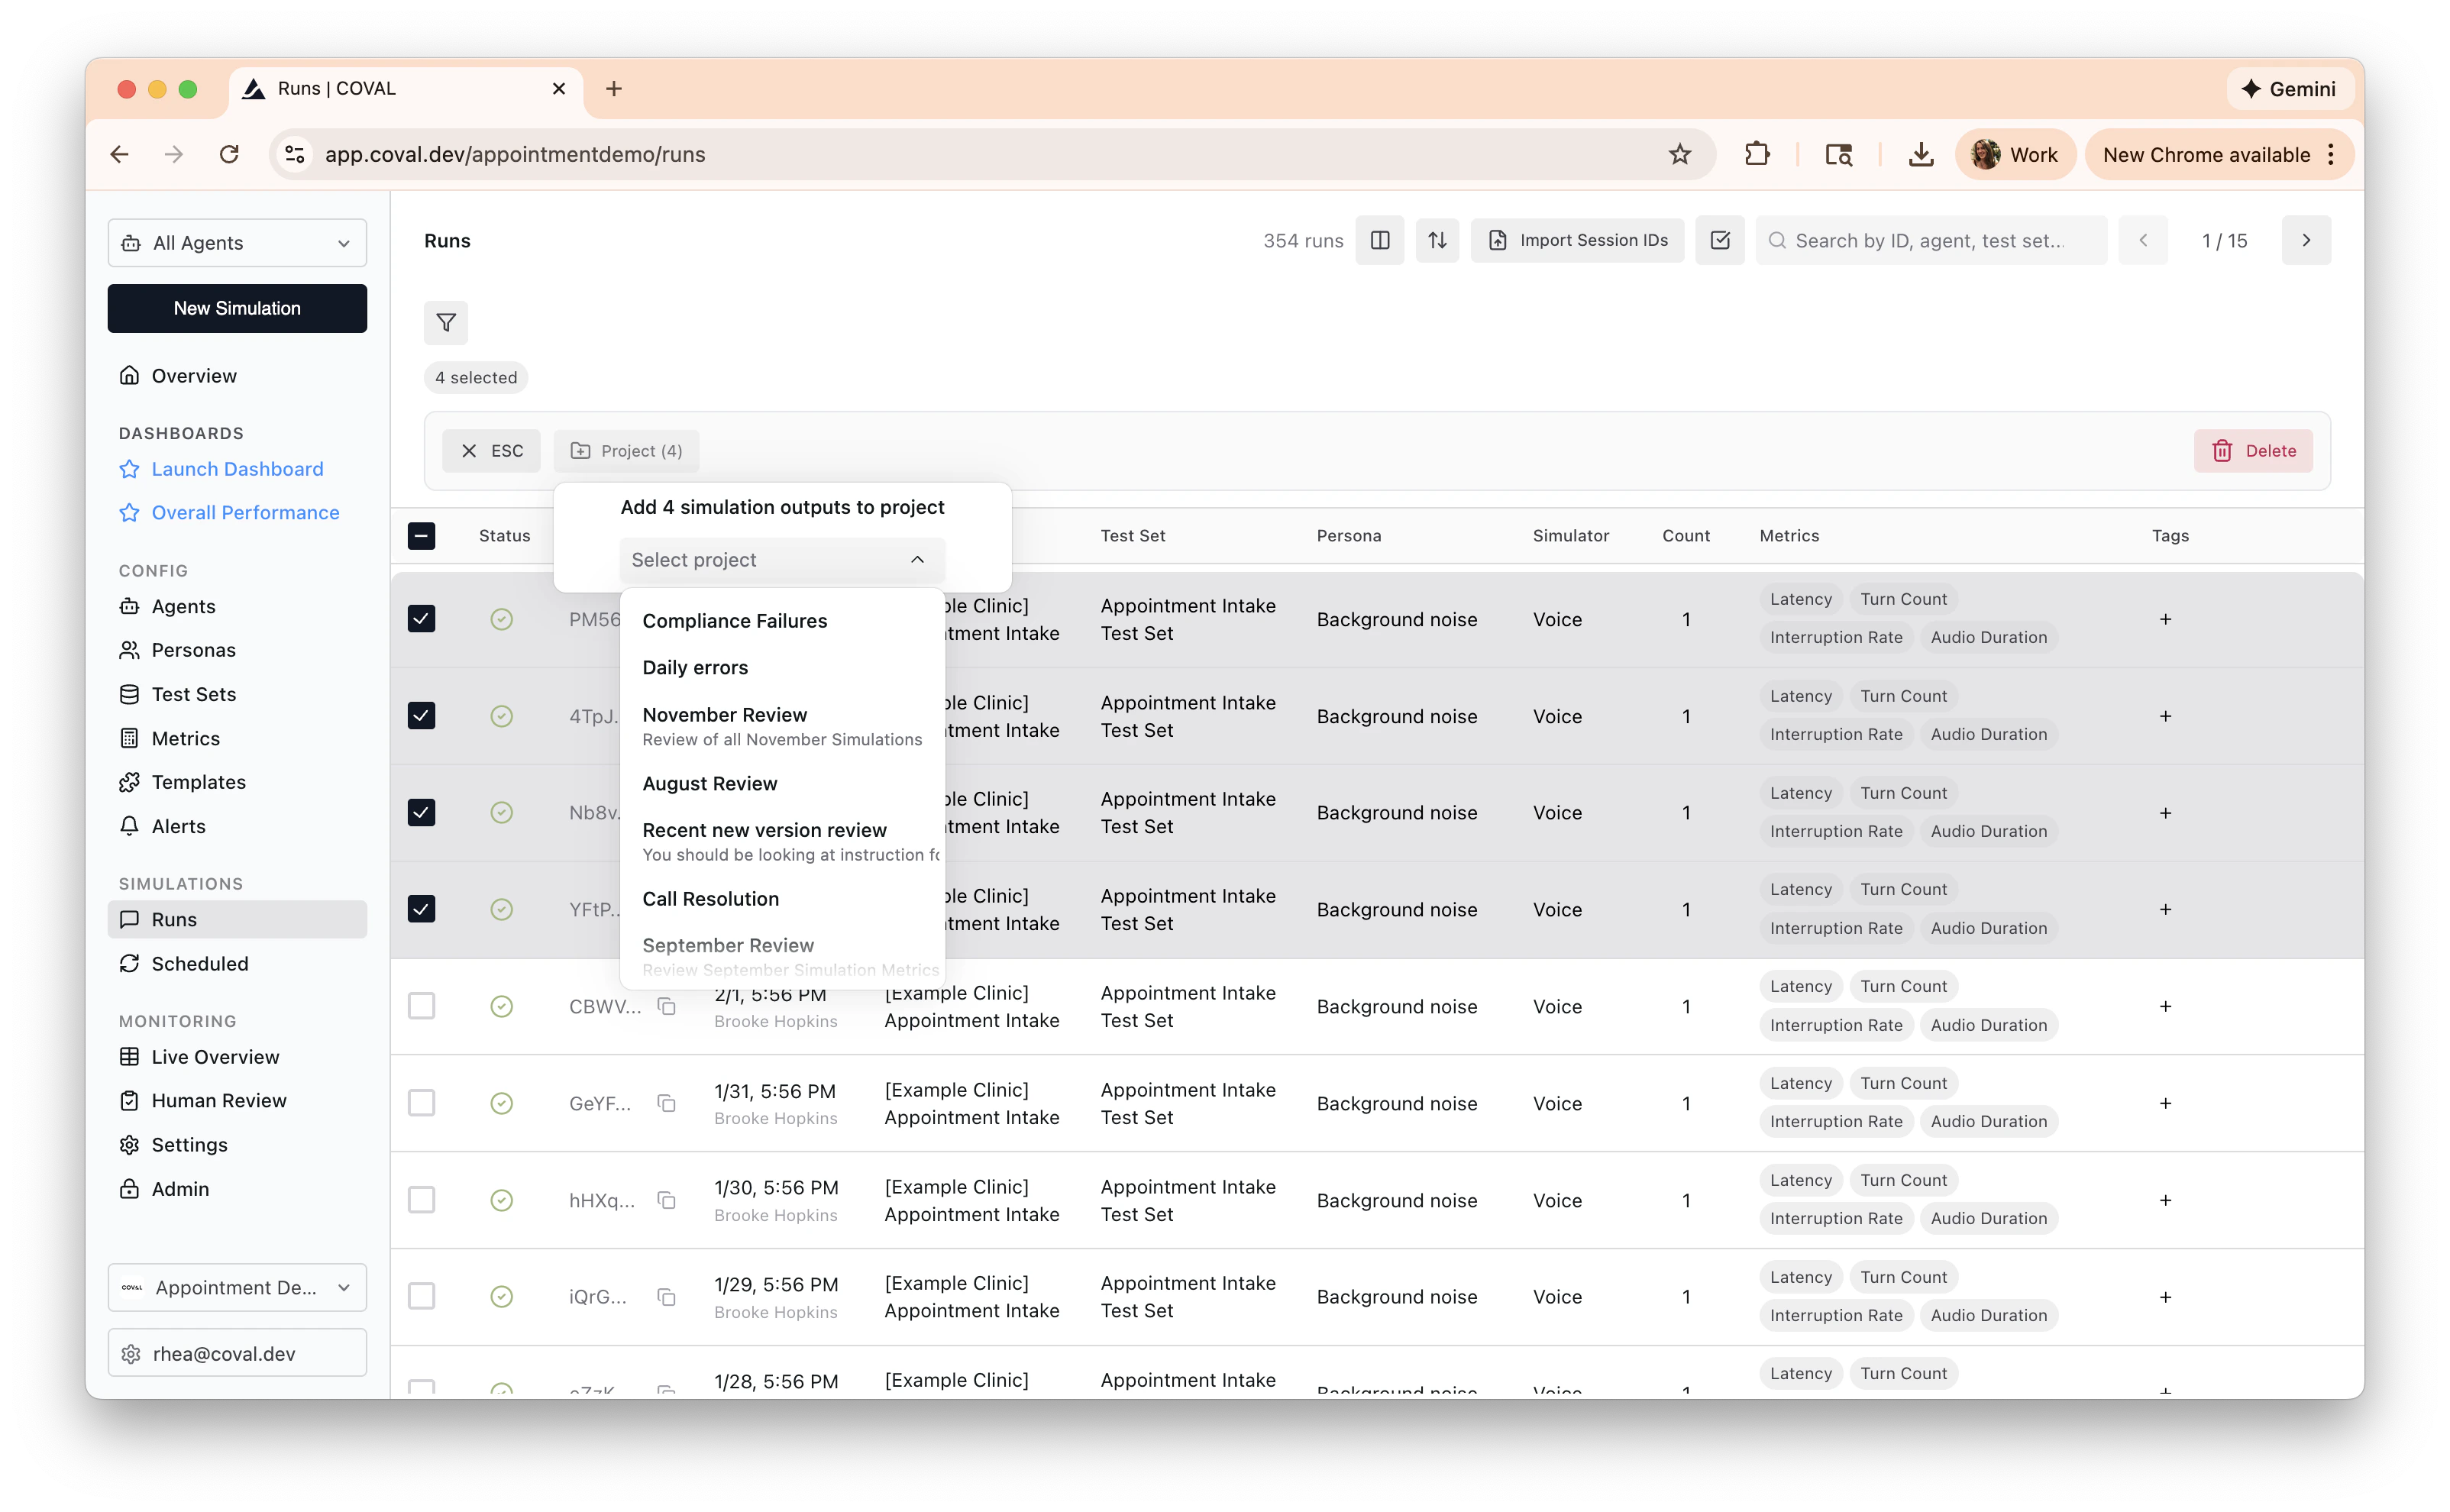Screen dimensions: 2450x1512
Task: Uncheck the PM56 run checkbox
Action: [421, 618]
